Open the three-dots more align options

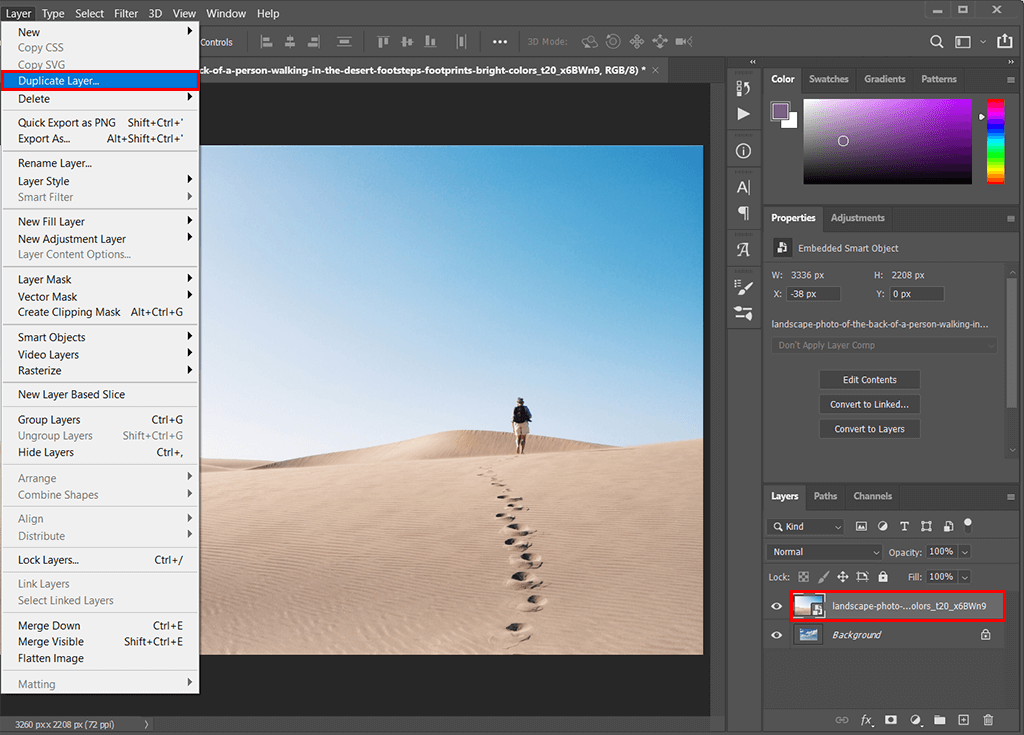pos(500,42)
